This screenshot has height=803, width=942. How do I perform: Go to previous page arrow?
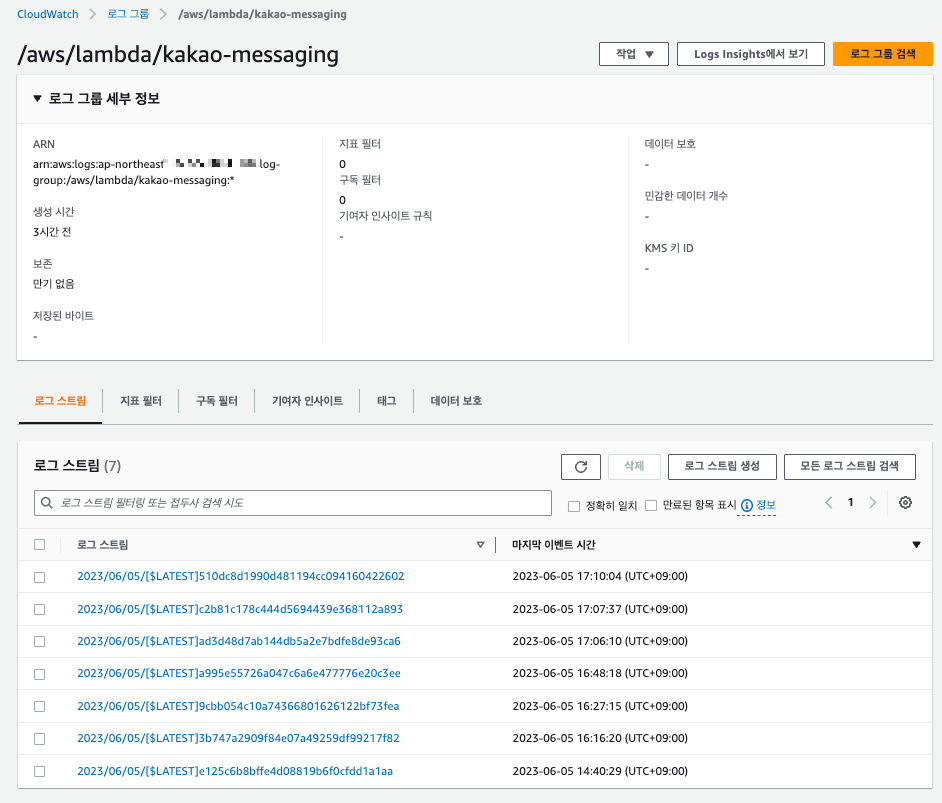coord(828,503)
